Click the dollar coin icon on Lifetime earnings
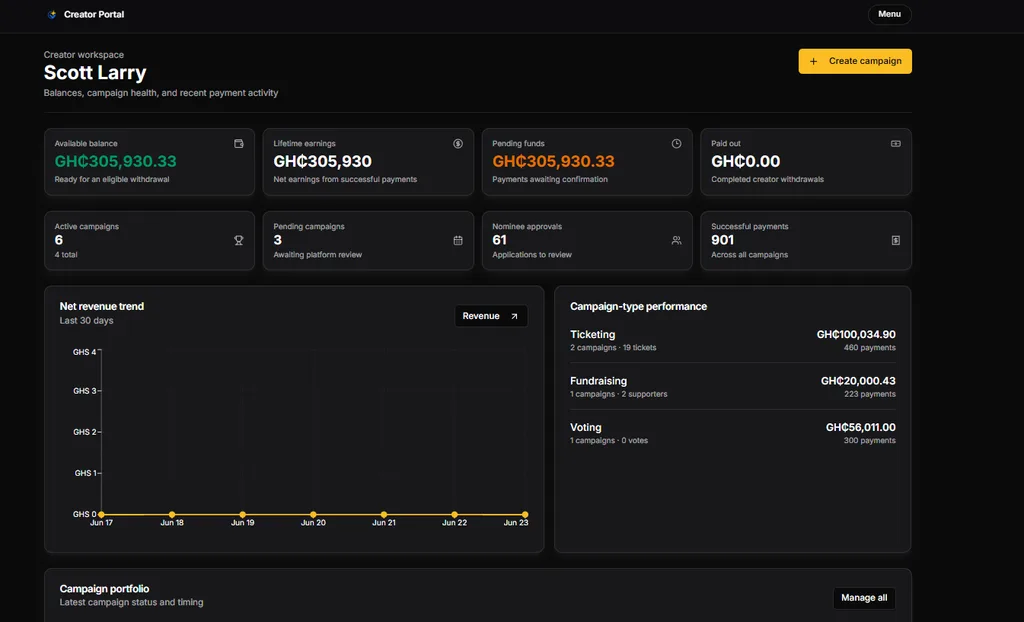The height and width of the screenshot is (622, 1024). pyautogui.click(x=458, y=144)
